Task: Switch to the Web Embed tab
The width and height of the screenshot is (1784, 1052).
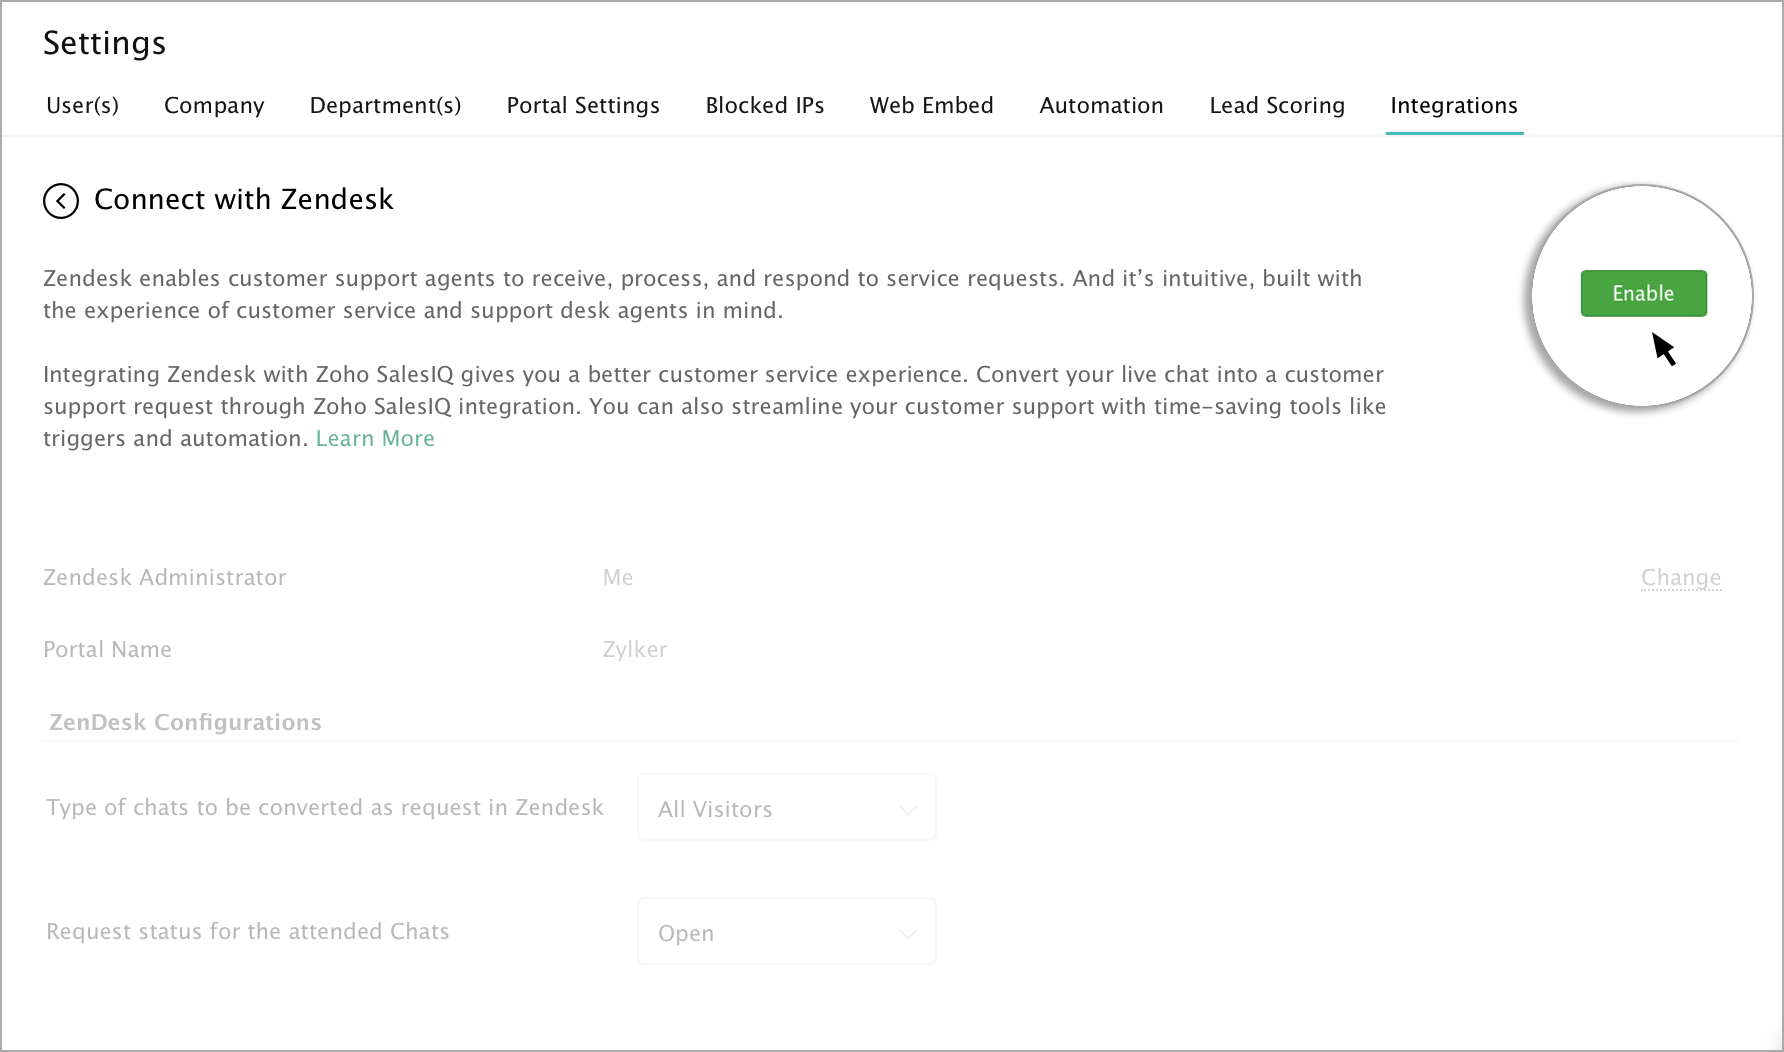Action: click(931, 105)
